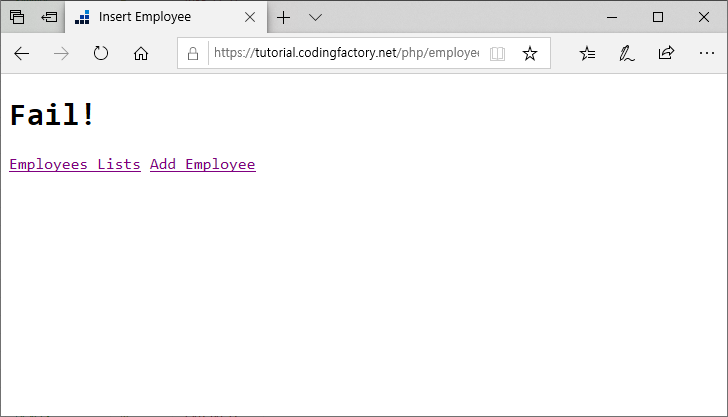Open a new tab with plus button

[284, 17]
